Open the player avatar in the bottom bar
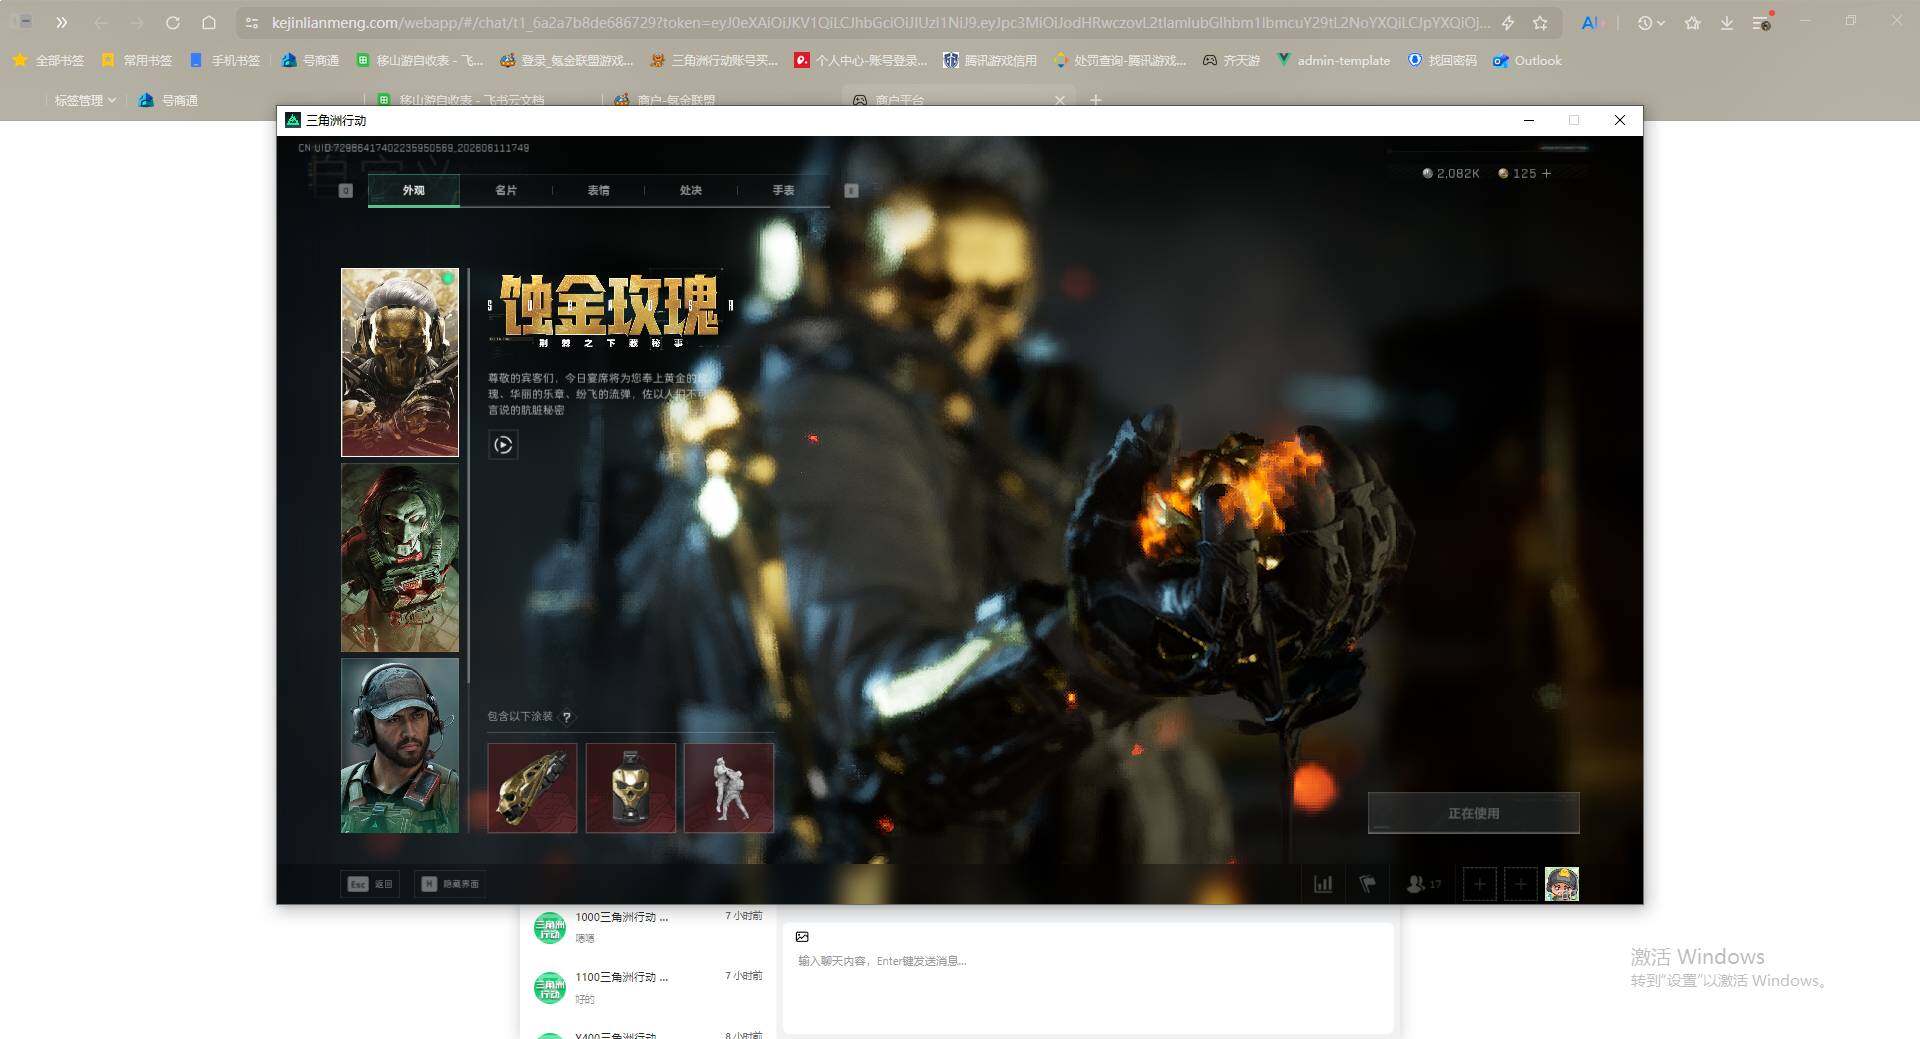Image resolution: width=1920 pixels, height=1039 pixels. point(1562,884)
